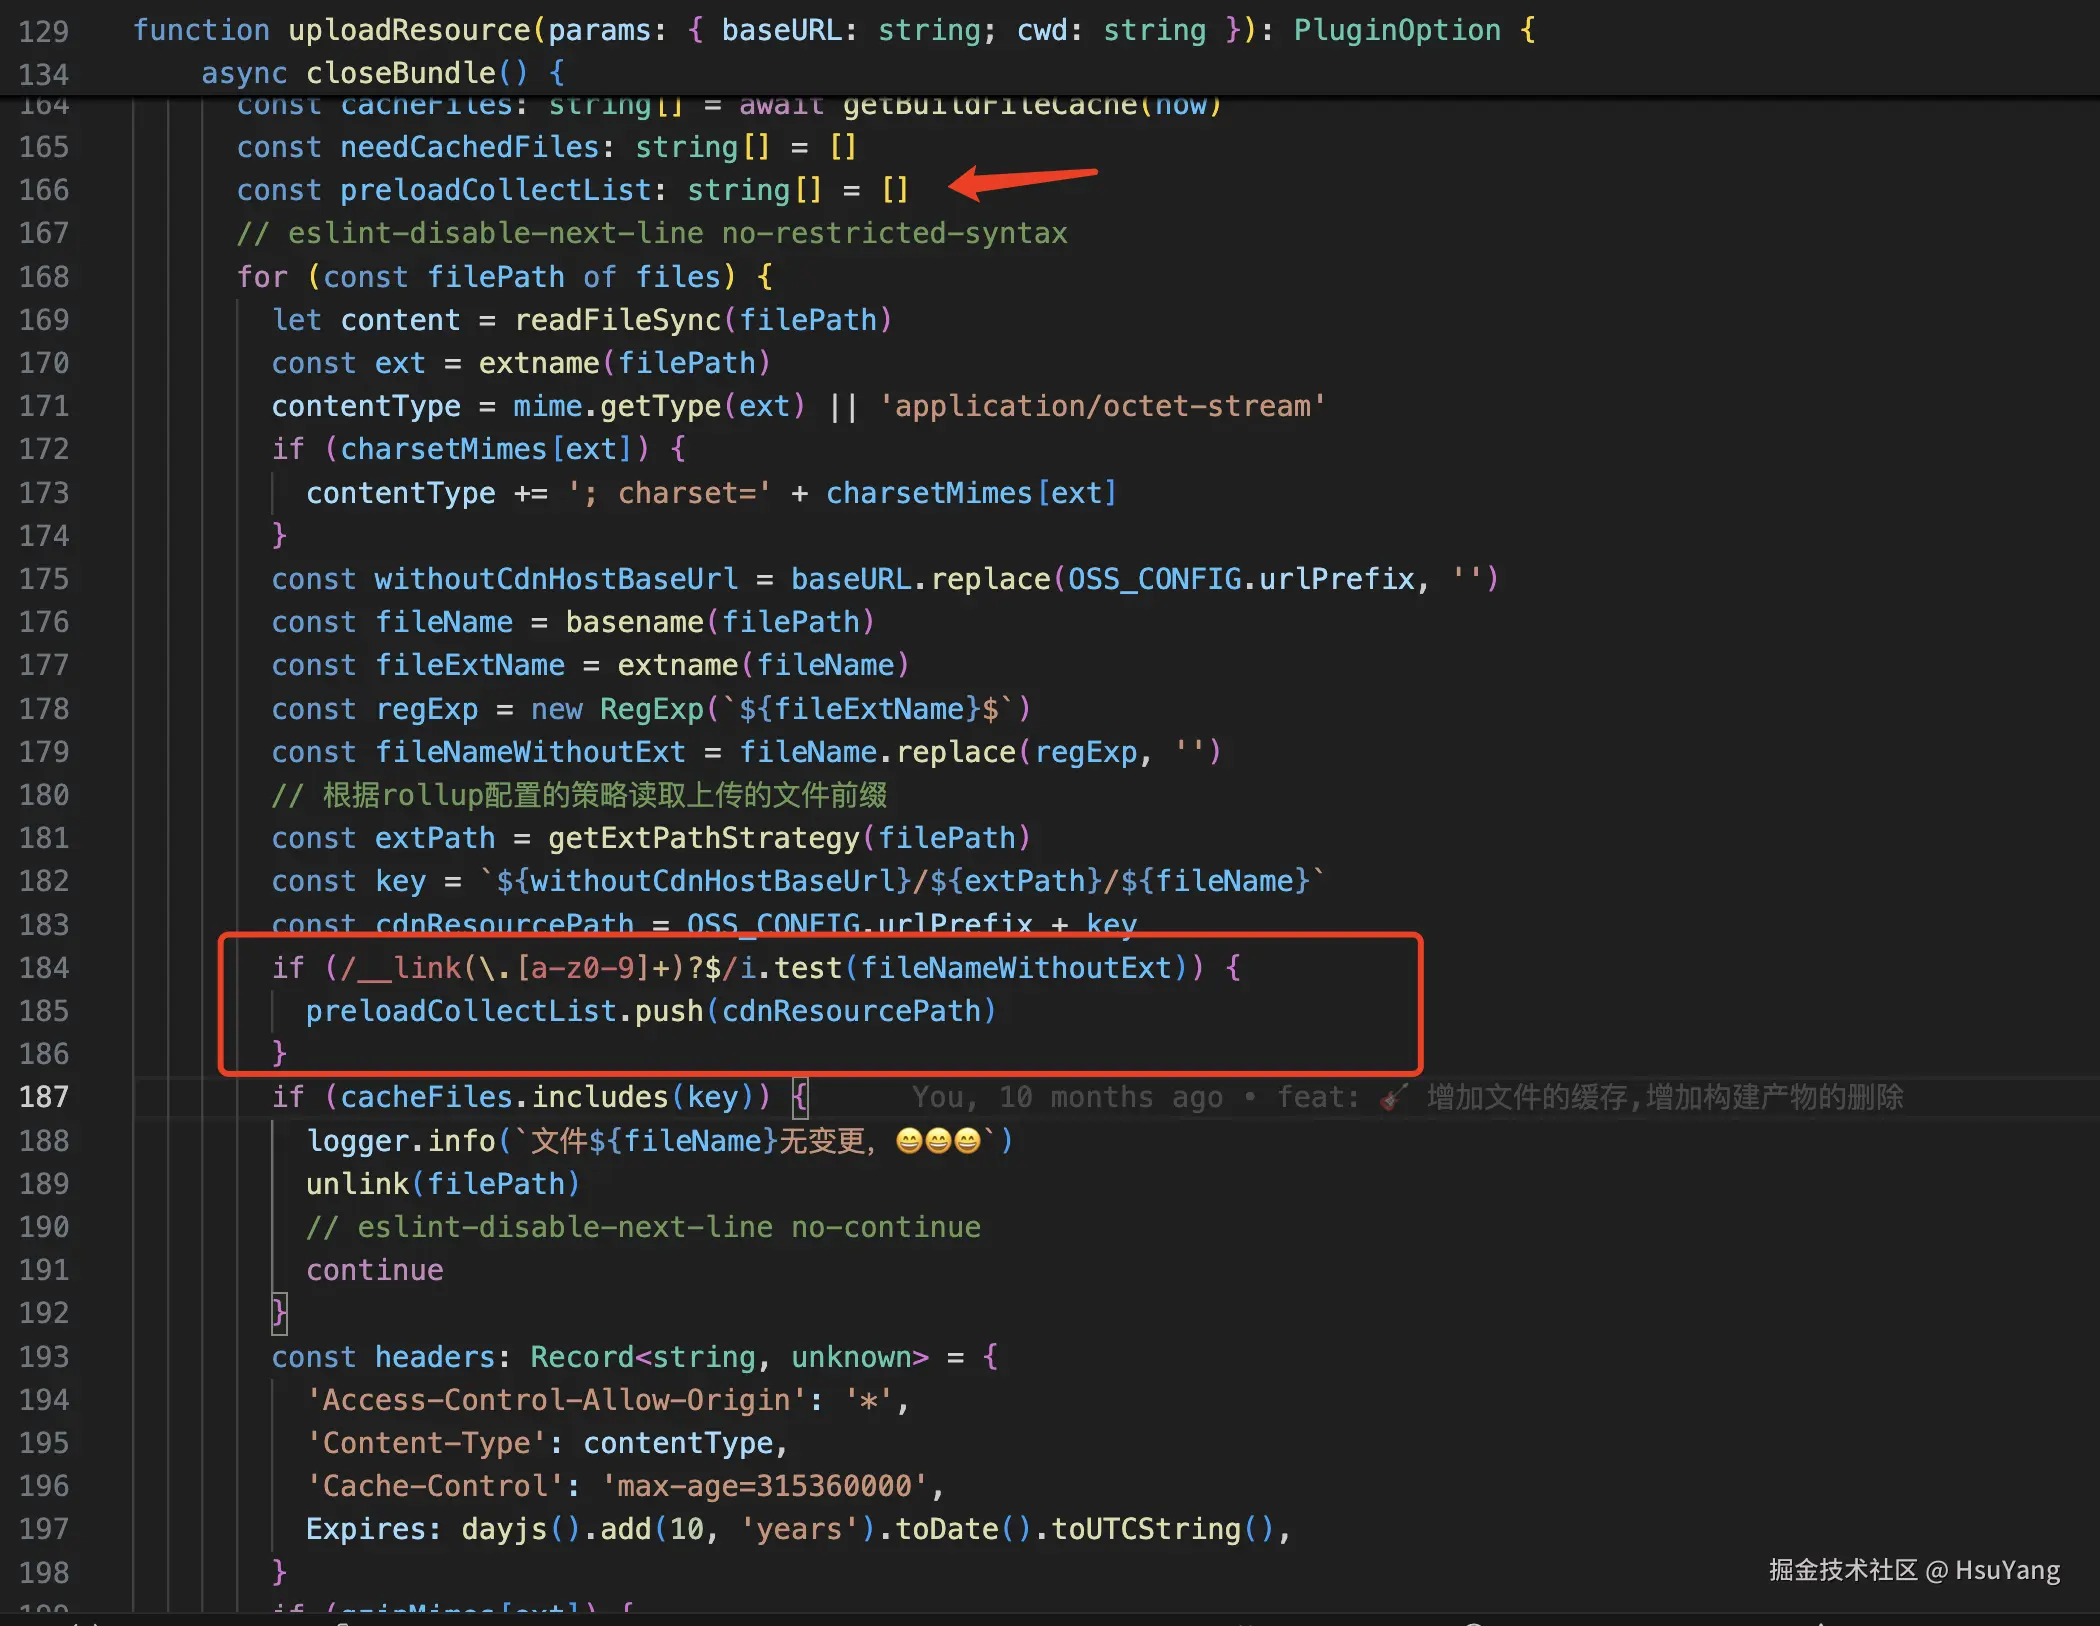Click line number 166 in gutter
This screenshot has width=2100, height=1626.
tap(44, 190)
